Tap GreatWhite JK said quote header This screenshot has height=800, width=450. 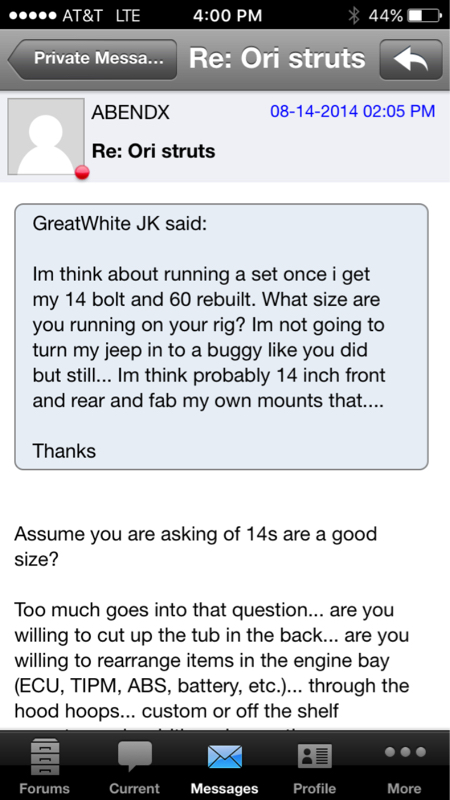tap(119, 224)
